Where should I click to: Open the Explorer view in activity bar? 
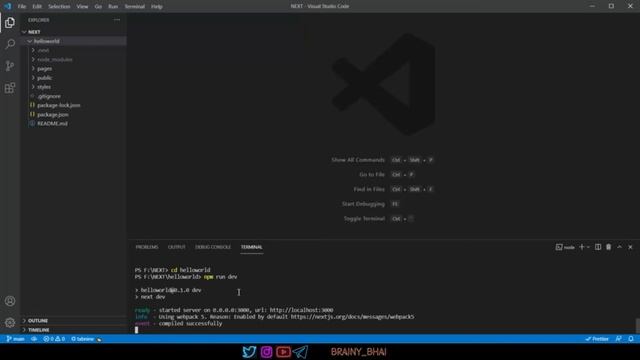pyautogui.click(x=10, y=22)
